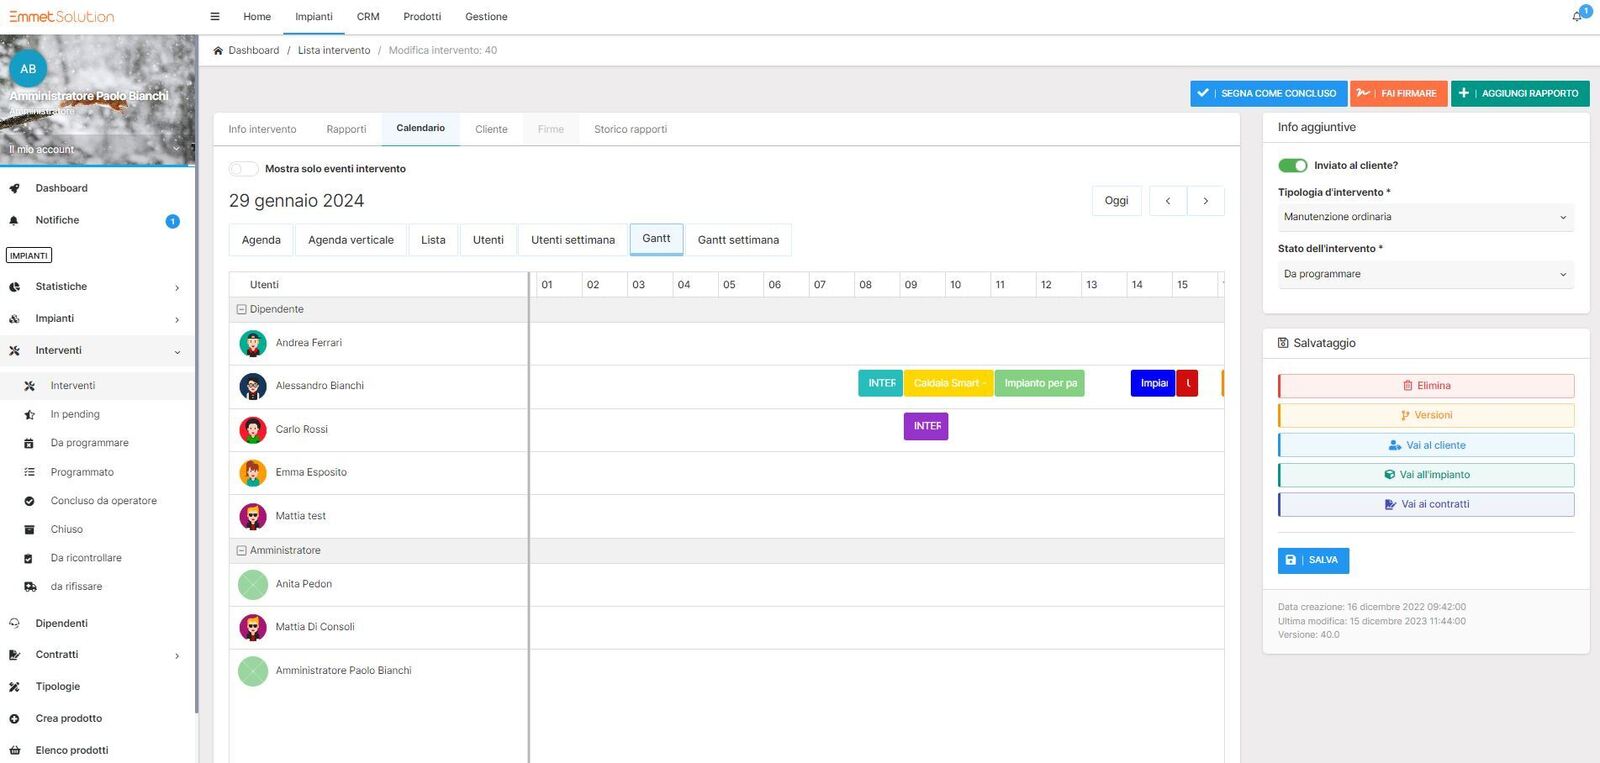Click Carlo Rossi's avatar icon
The image size is (1600, 763).
(253, 430)
